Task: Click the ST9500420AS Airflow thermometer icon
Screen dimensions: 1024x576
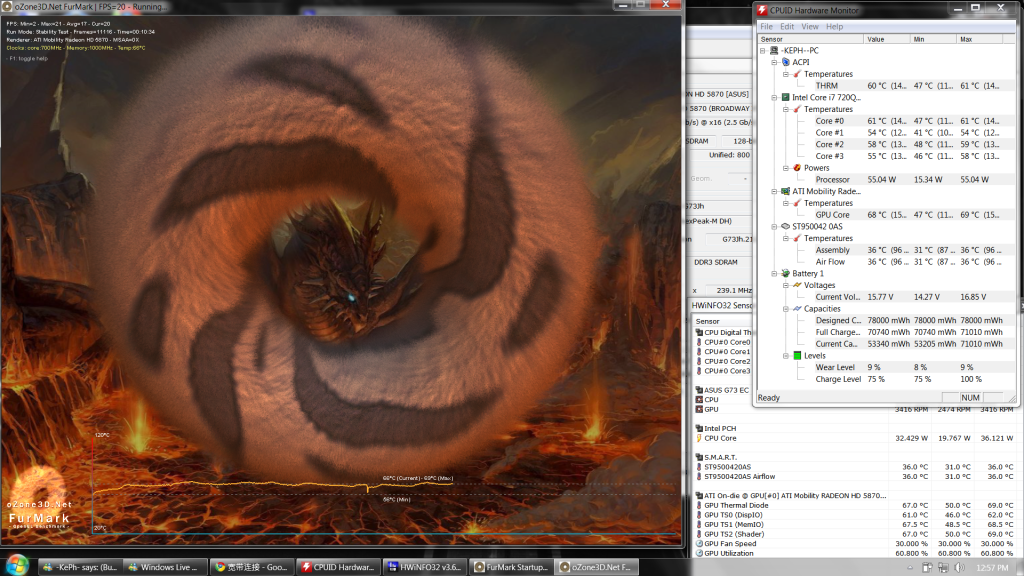Action: click(x=699, y=477)
